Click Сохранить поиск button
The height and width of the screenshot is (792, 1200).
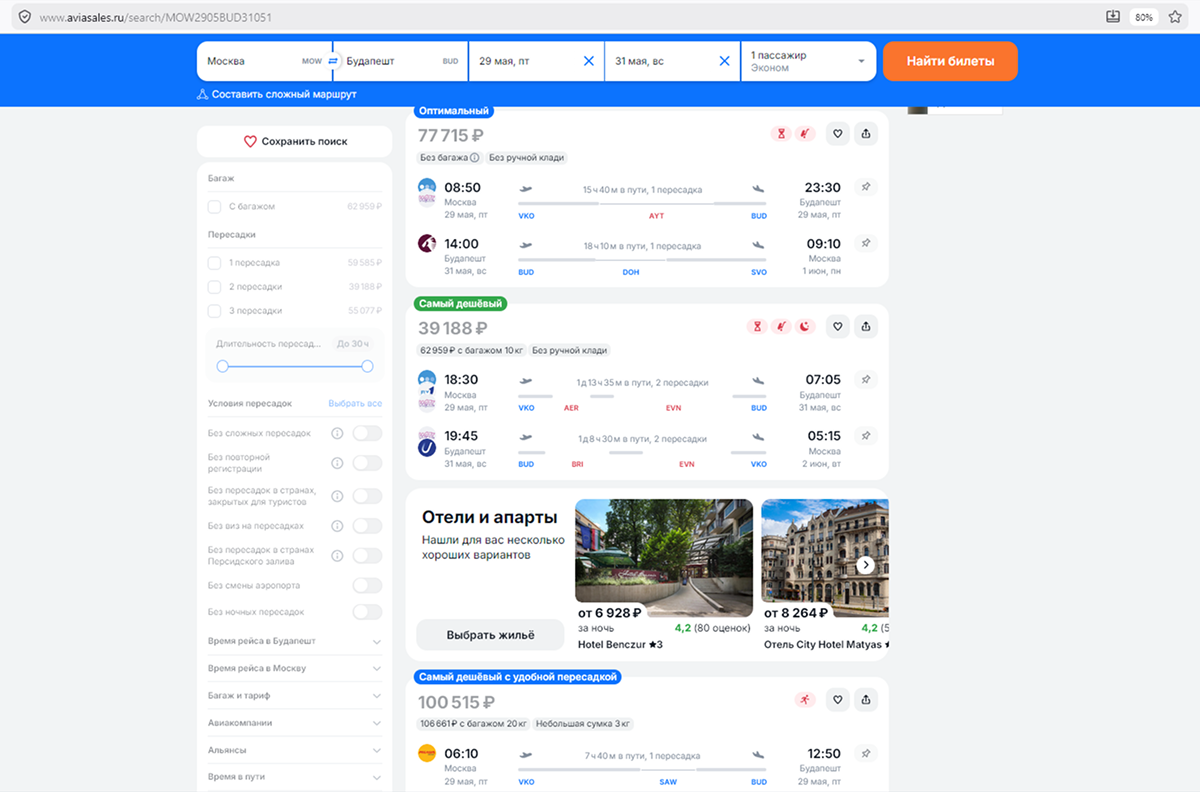294,142
